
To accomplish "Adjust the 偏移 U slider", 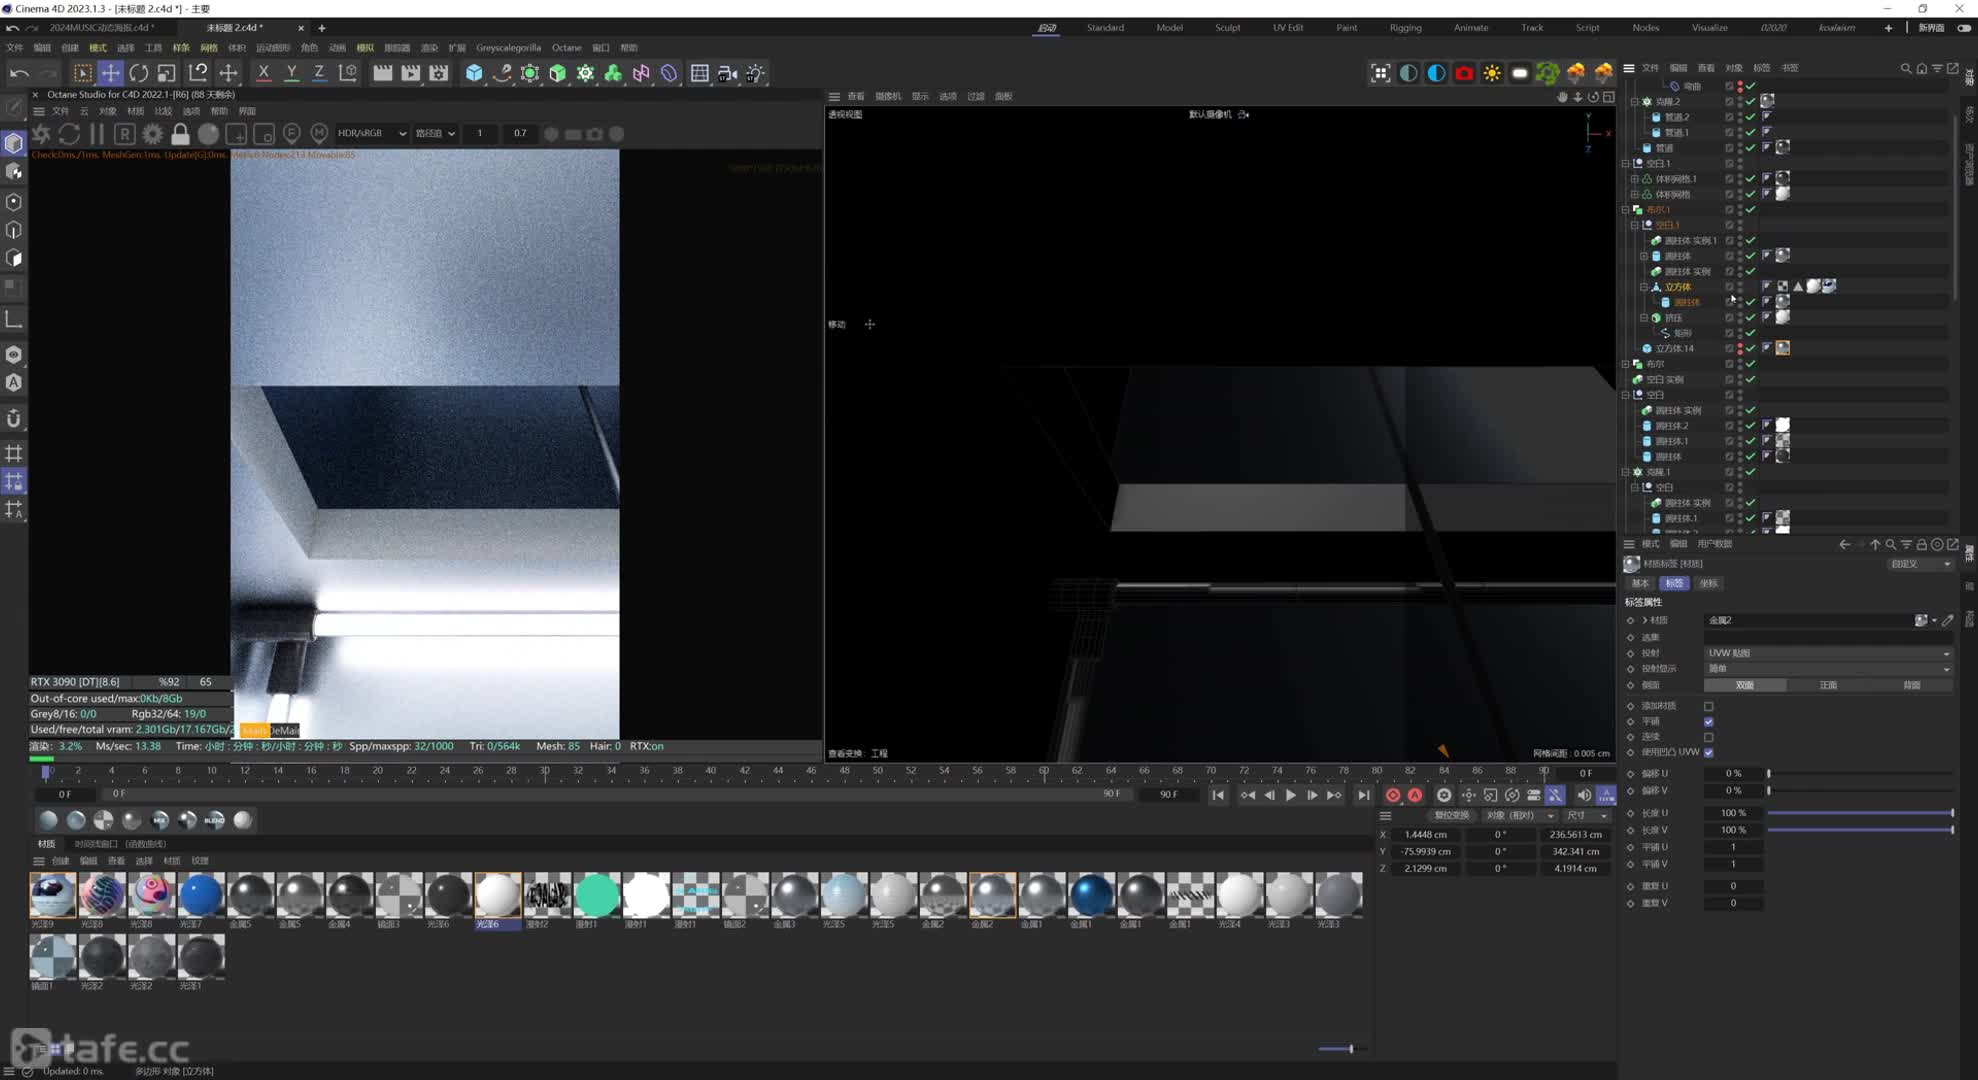I will click(1860, 774).
